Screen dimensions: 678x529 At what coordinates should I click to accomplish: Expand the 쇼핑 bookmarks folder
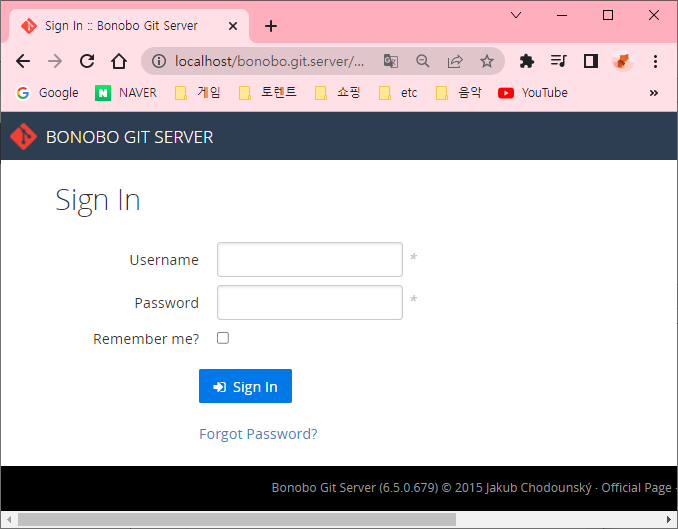click(338, 93)
